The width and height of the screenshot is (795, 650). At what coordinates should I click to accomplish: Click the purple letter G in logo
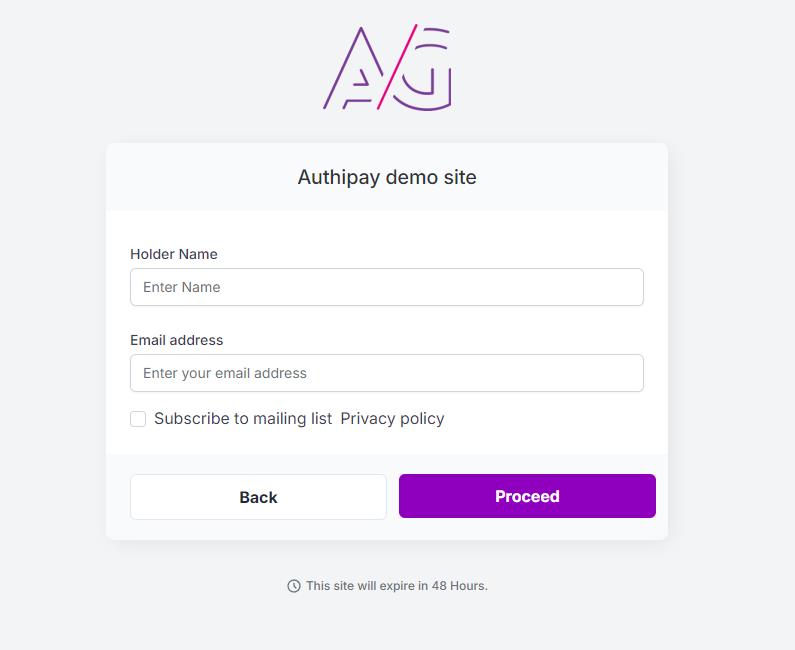tap(422, 69)
